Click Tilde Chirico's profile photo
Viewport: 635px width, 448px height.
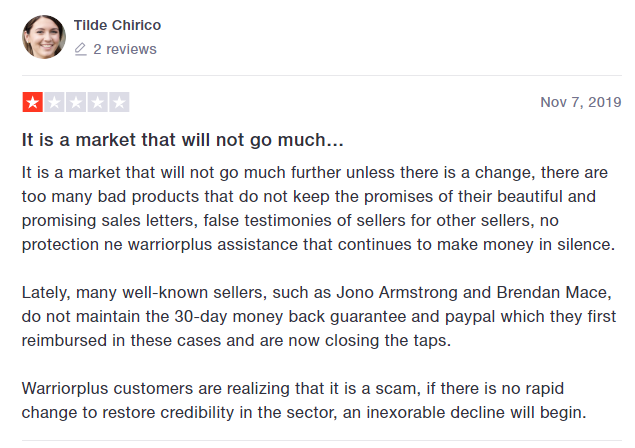(44, 37)
